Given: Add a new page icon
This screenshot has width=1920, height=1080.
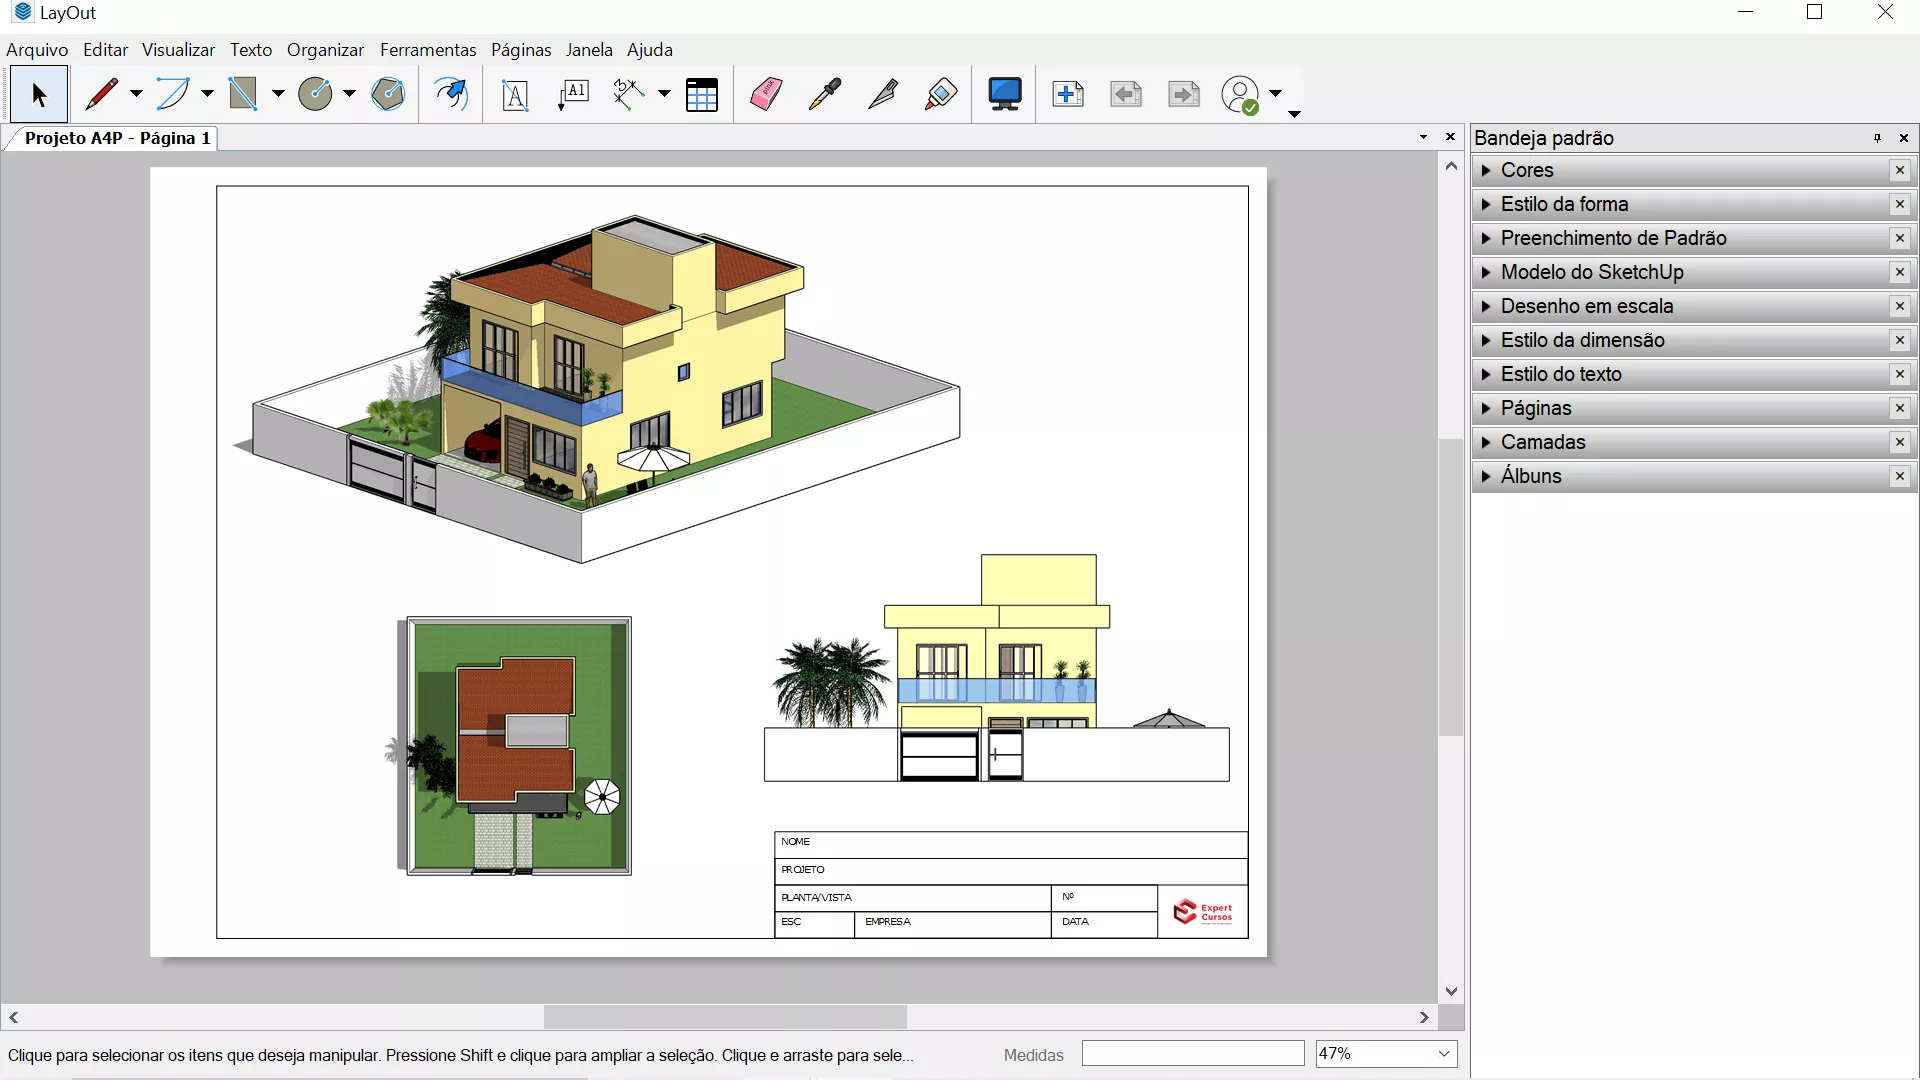Looking at the screenshot, I should 1067,94.
